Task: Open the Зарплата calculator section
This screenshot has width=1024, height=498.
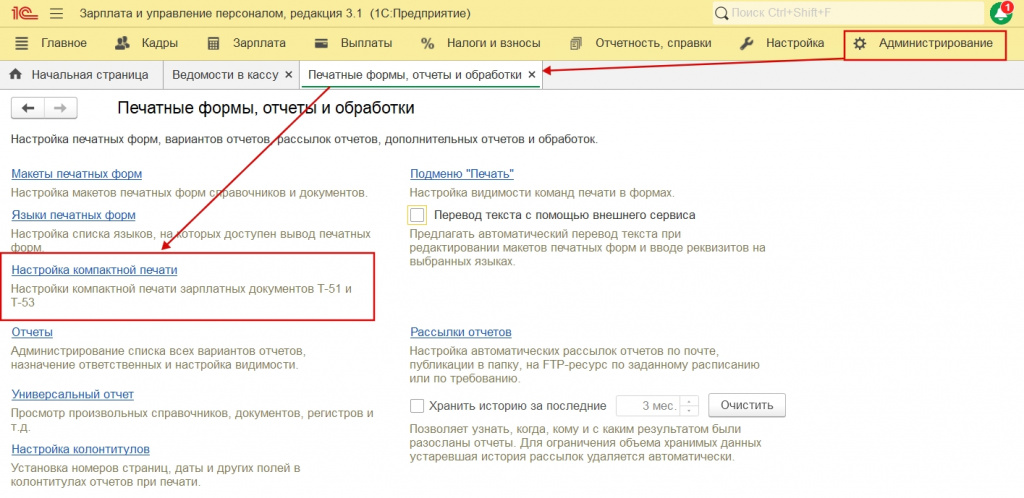Action: (246, 44)
